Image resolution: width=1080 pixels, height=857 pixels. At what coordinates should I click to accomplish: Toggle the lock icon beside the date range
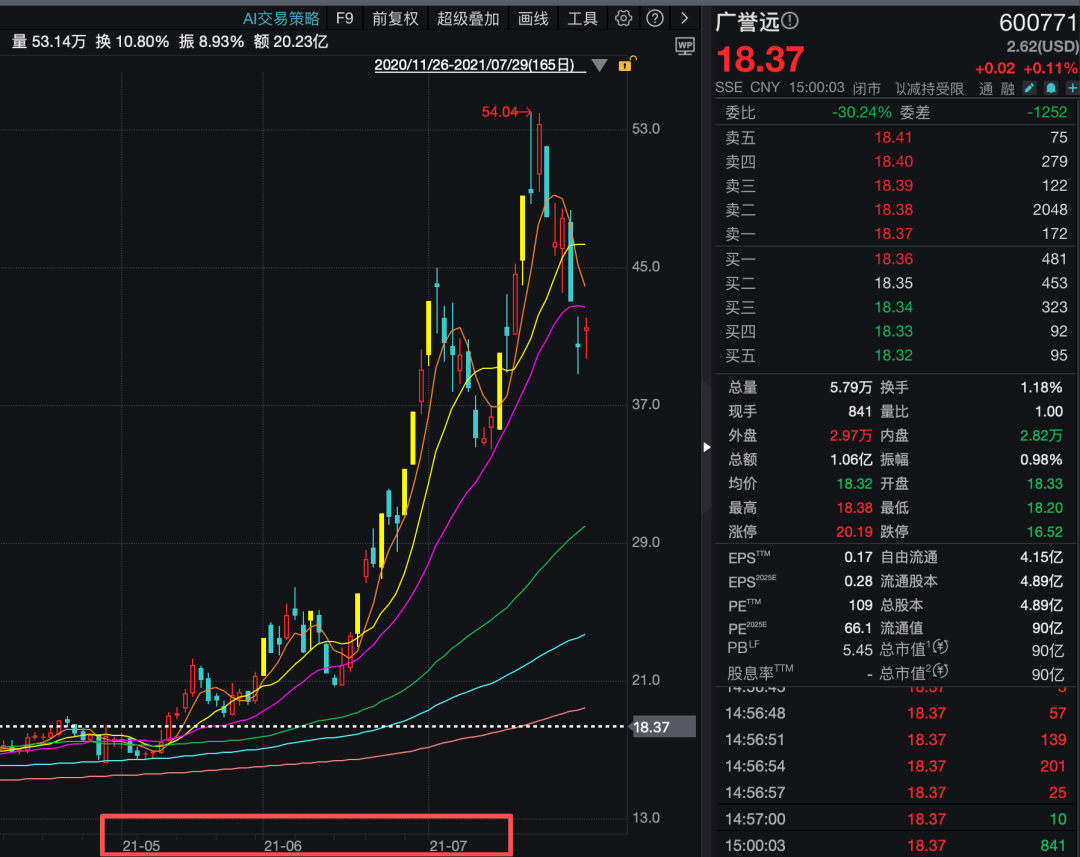click(x=625, y=63)
